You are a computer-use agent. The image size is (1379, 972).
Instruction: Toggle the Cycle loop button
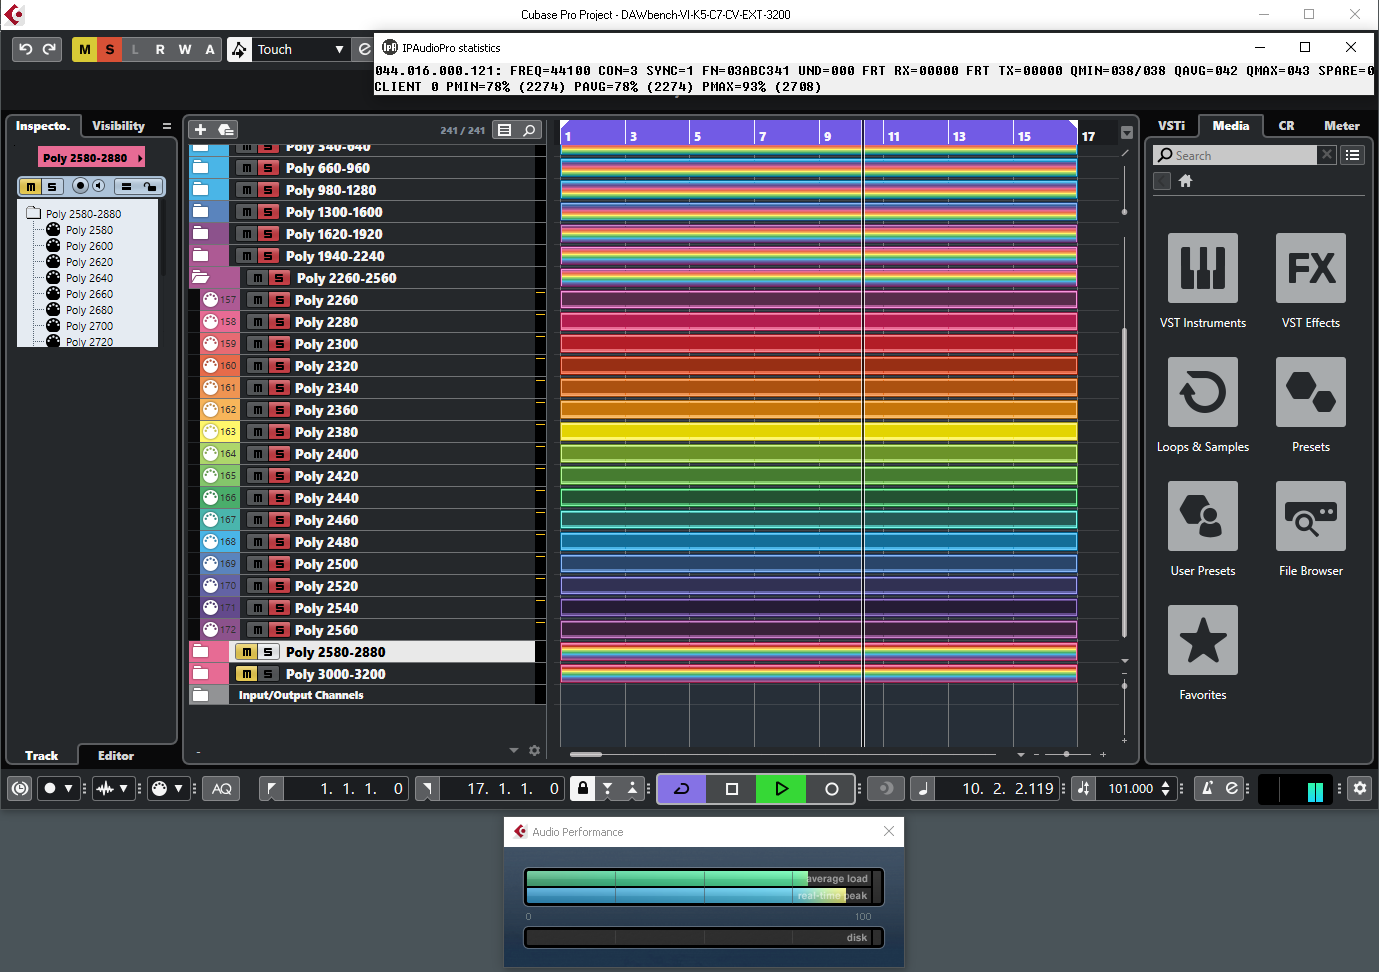tap(682, 789)
